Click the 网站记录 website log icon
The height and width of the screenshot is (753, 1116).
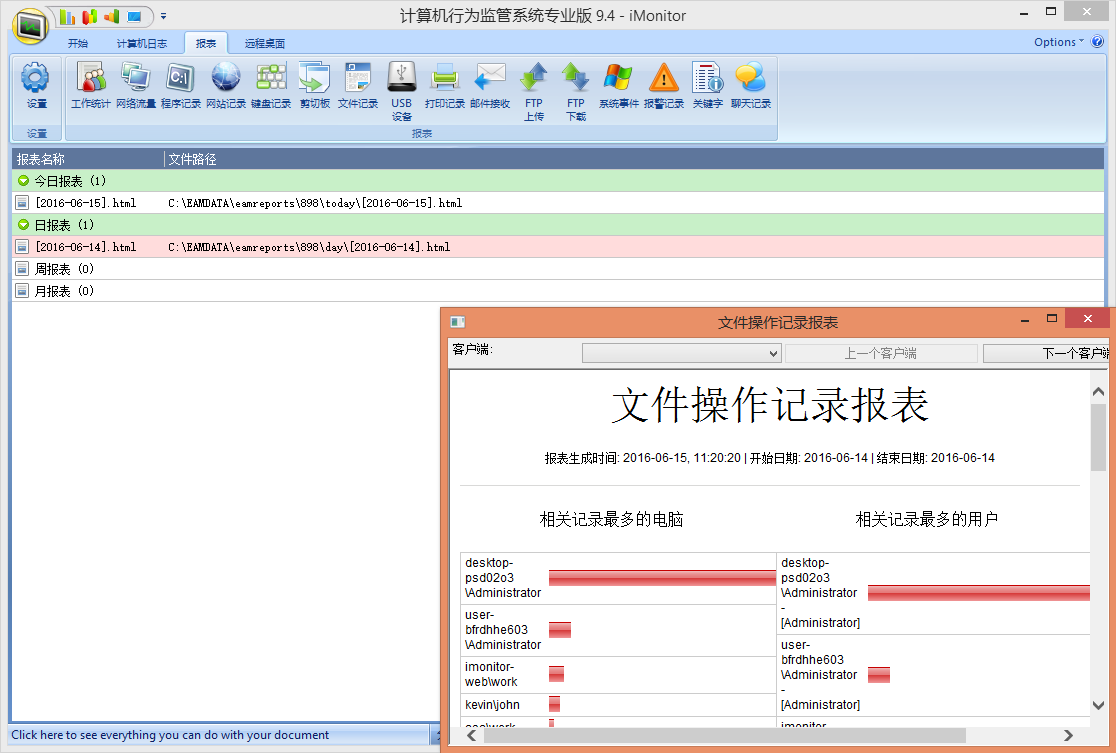coord(226,85)
